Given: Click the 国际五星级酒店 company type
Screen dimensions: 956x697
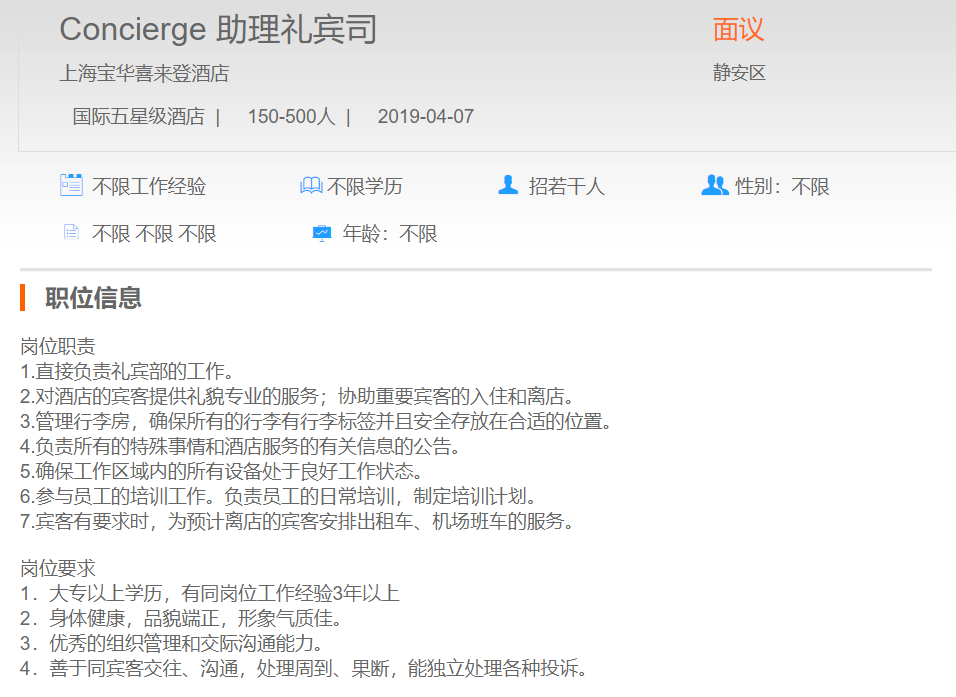Looking at the screenshot, I should 138,116.
